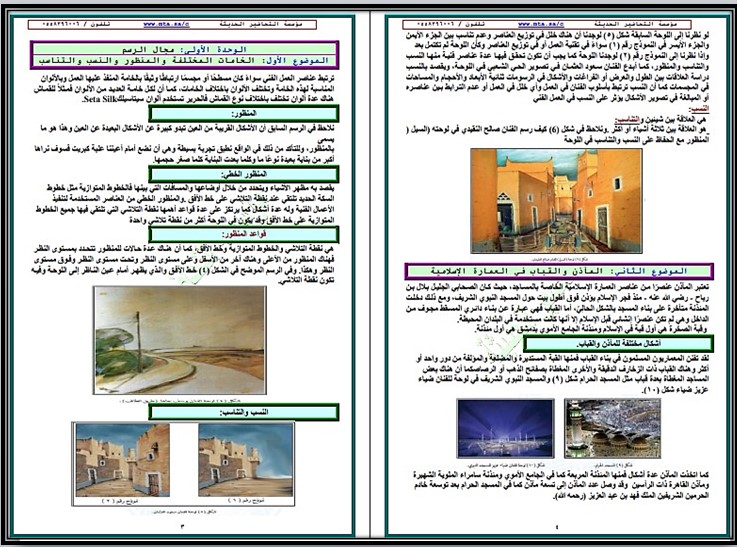The width and height of the screenshot is (737, 547).
Task: Click the heading الوحدة الأولى: مجال الرسم
Action: [x=184, y=49]
